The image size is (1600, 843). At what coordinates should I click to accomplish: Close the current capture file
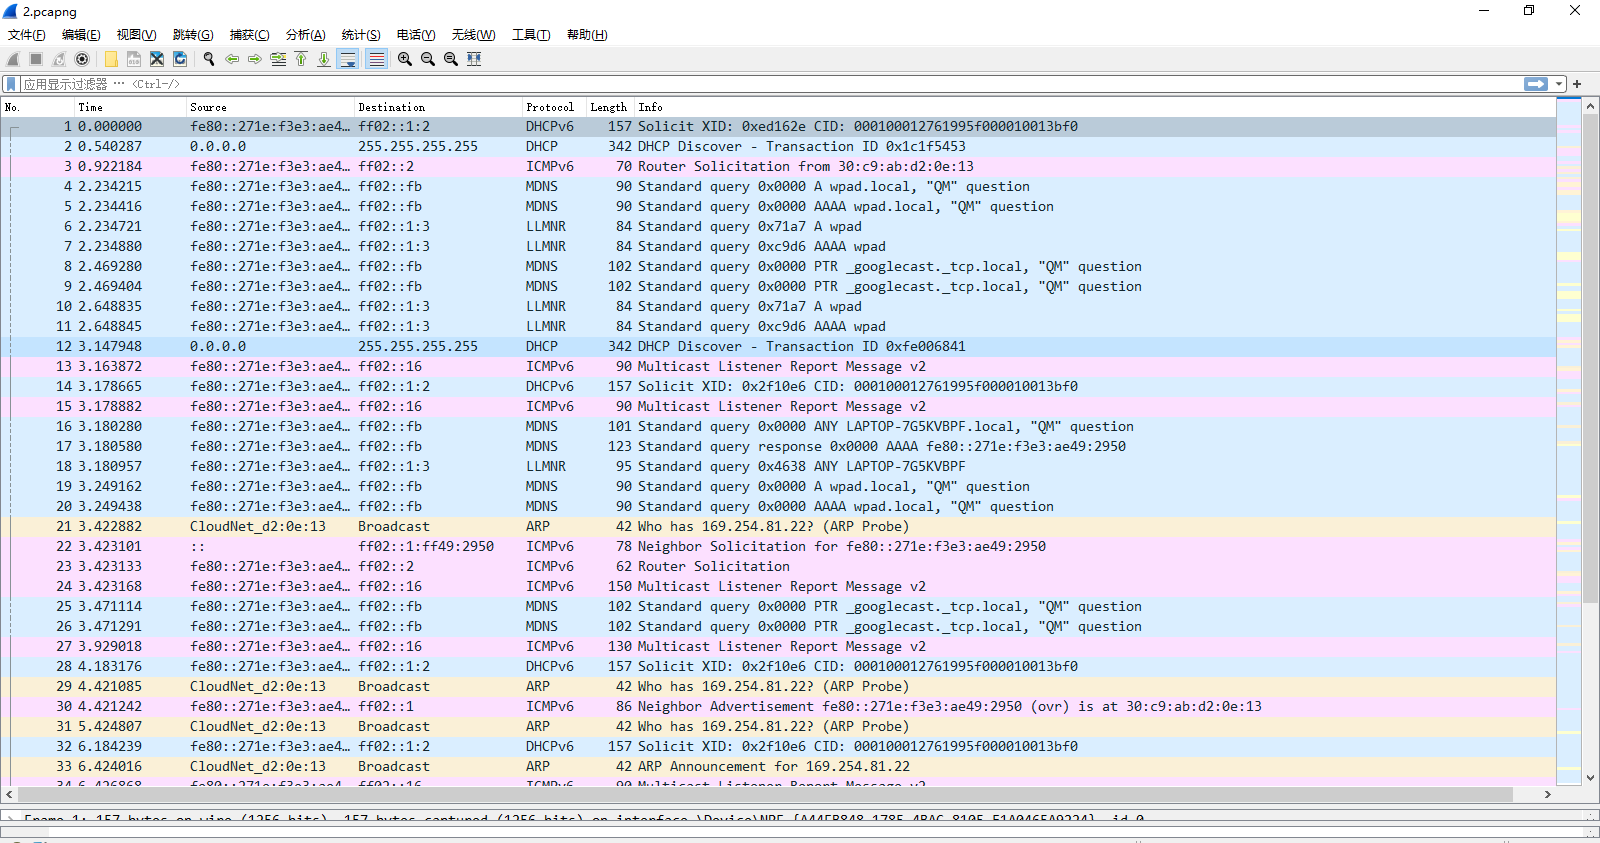pyautogui.click(x=157, y=59)
